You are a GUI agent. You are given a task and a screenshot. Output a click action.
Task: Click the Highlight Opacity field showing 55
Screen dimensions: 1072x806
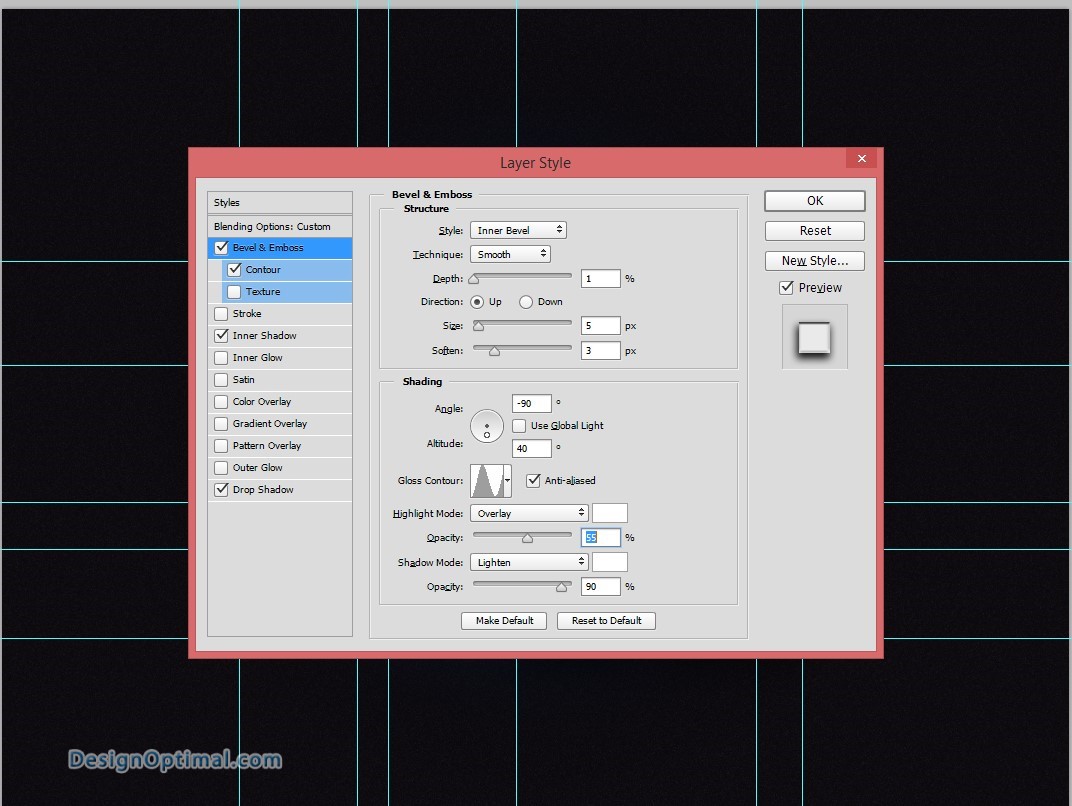pyautogui.click(x=600, y=538)
